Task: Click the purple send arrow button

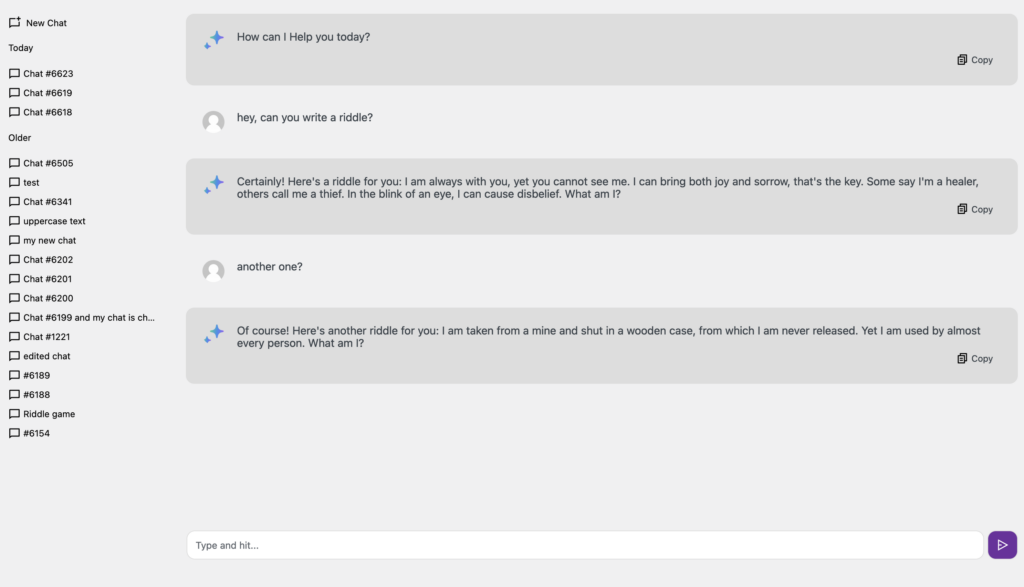Action: point(1002,545)
